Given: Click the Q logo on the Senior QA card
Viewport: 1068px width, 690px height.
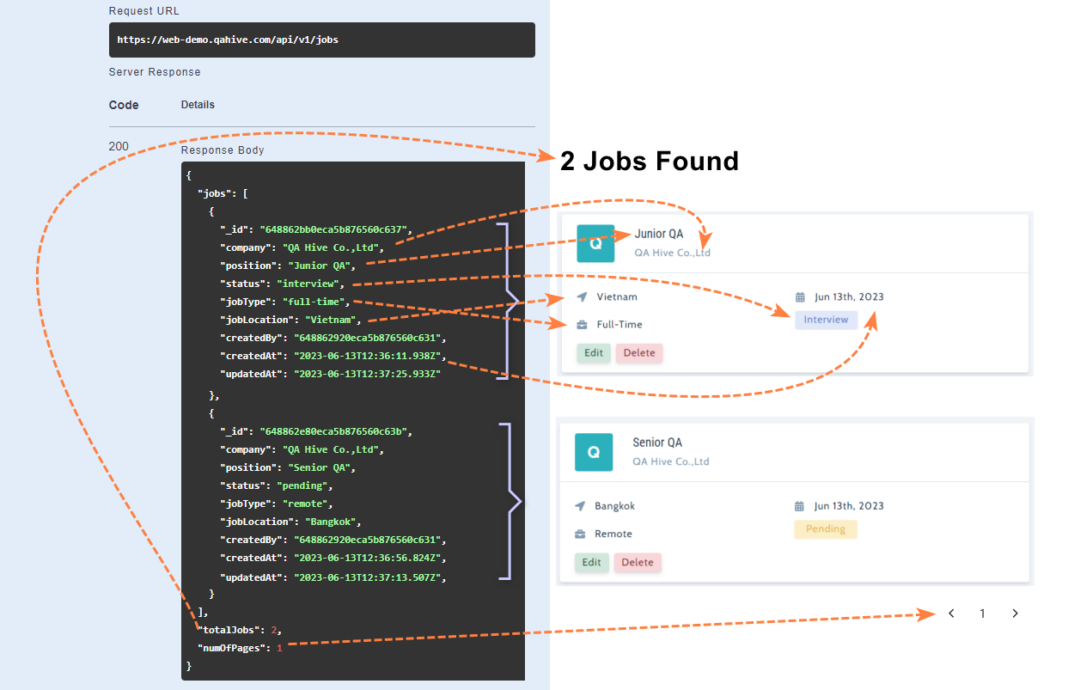Looking at the screenshot, I should [x=593, y=452].
